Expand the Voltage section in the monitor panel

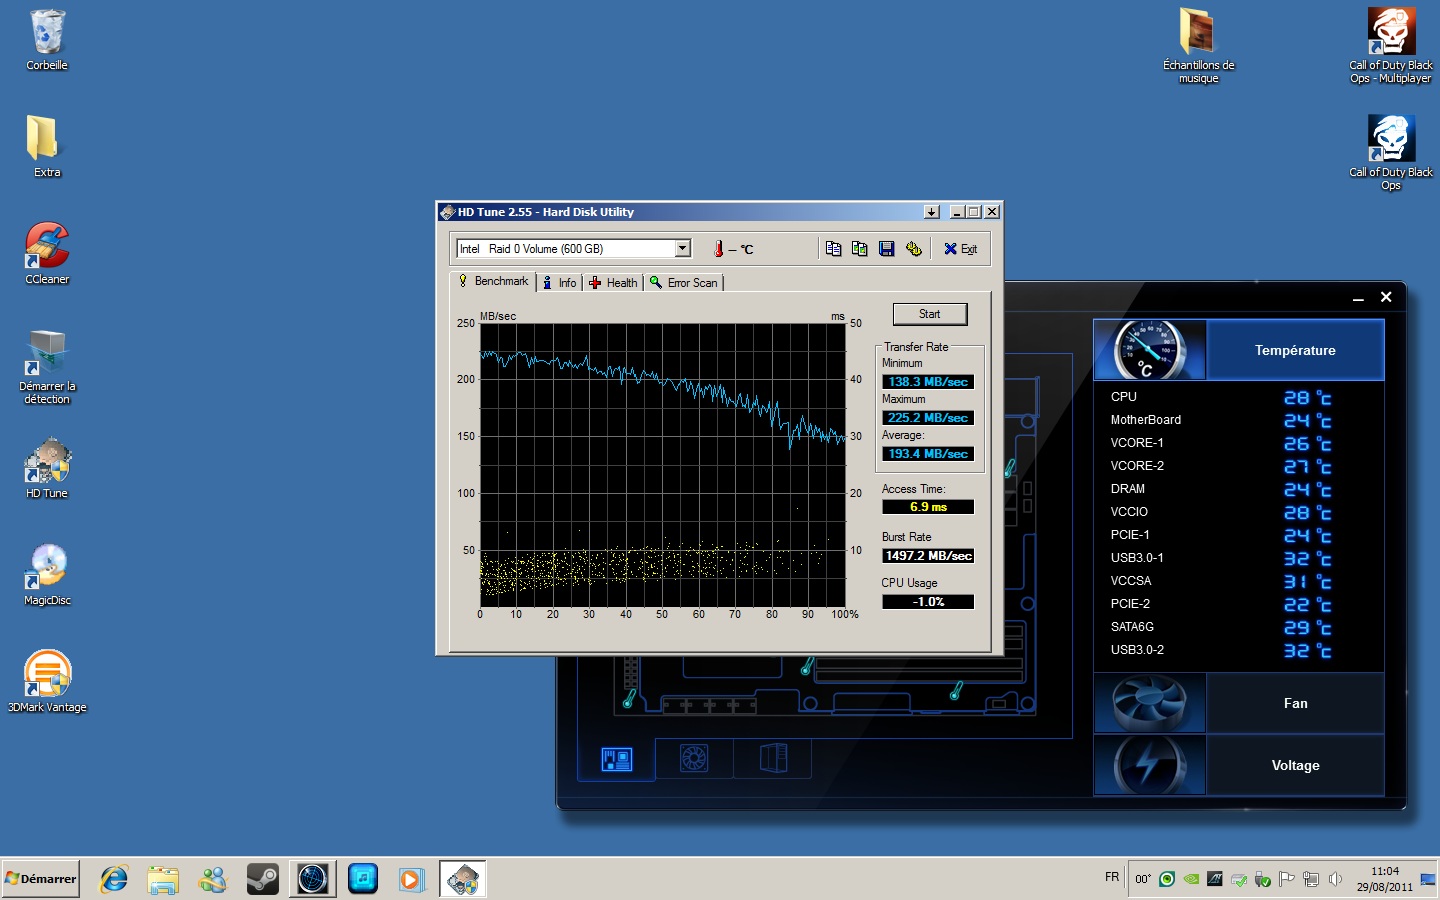tap(1295, 766)
